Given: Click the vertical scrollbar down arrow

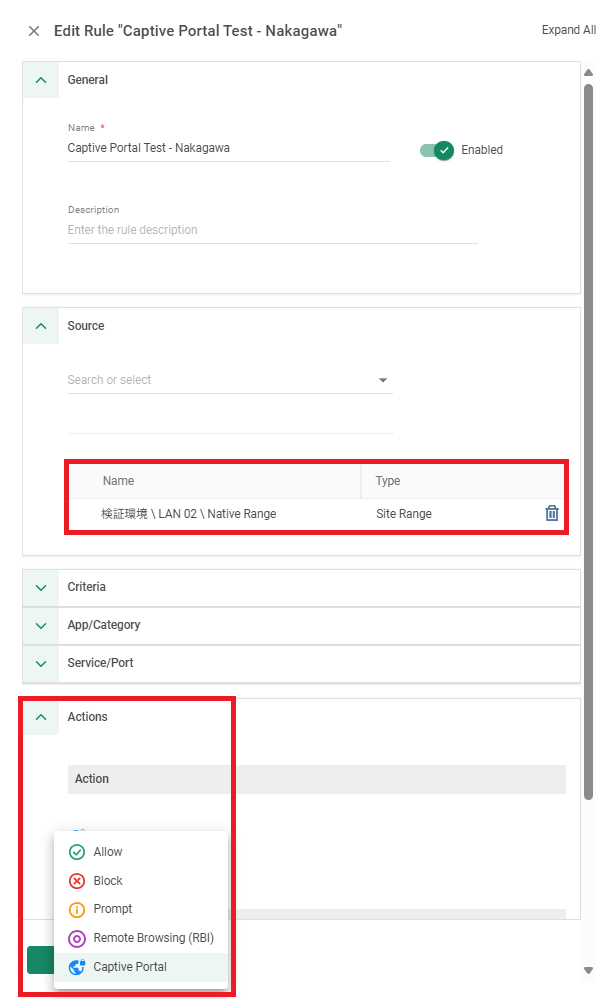Looking at the screenshot, I should click(588, 970).
